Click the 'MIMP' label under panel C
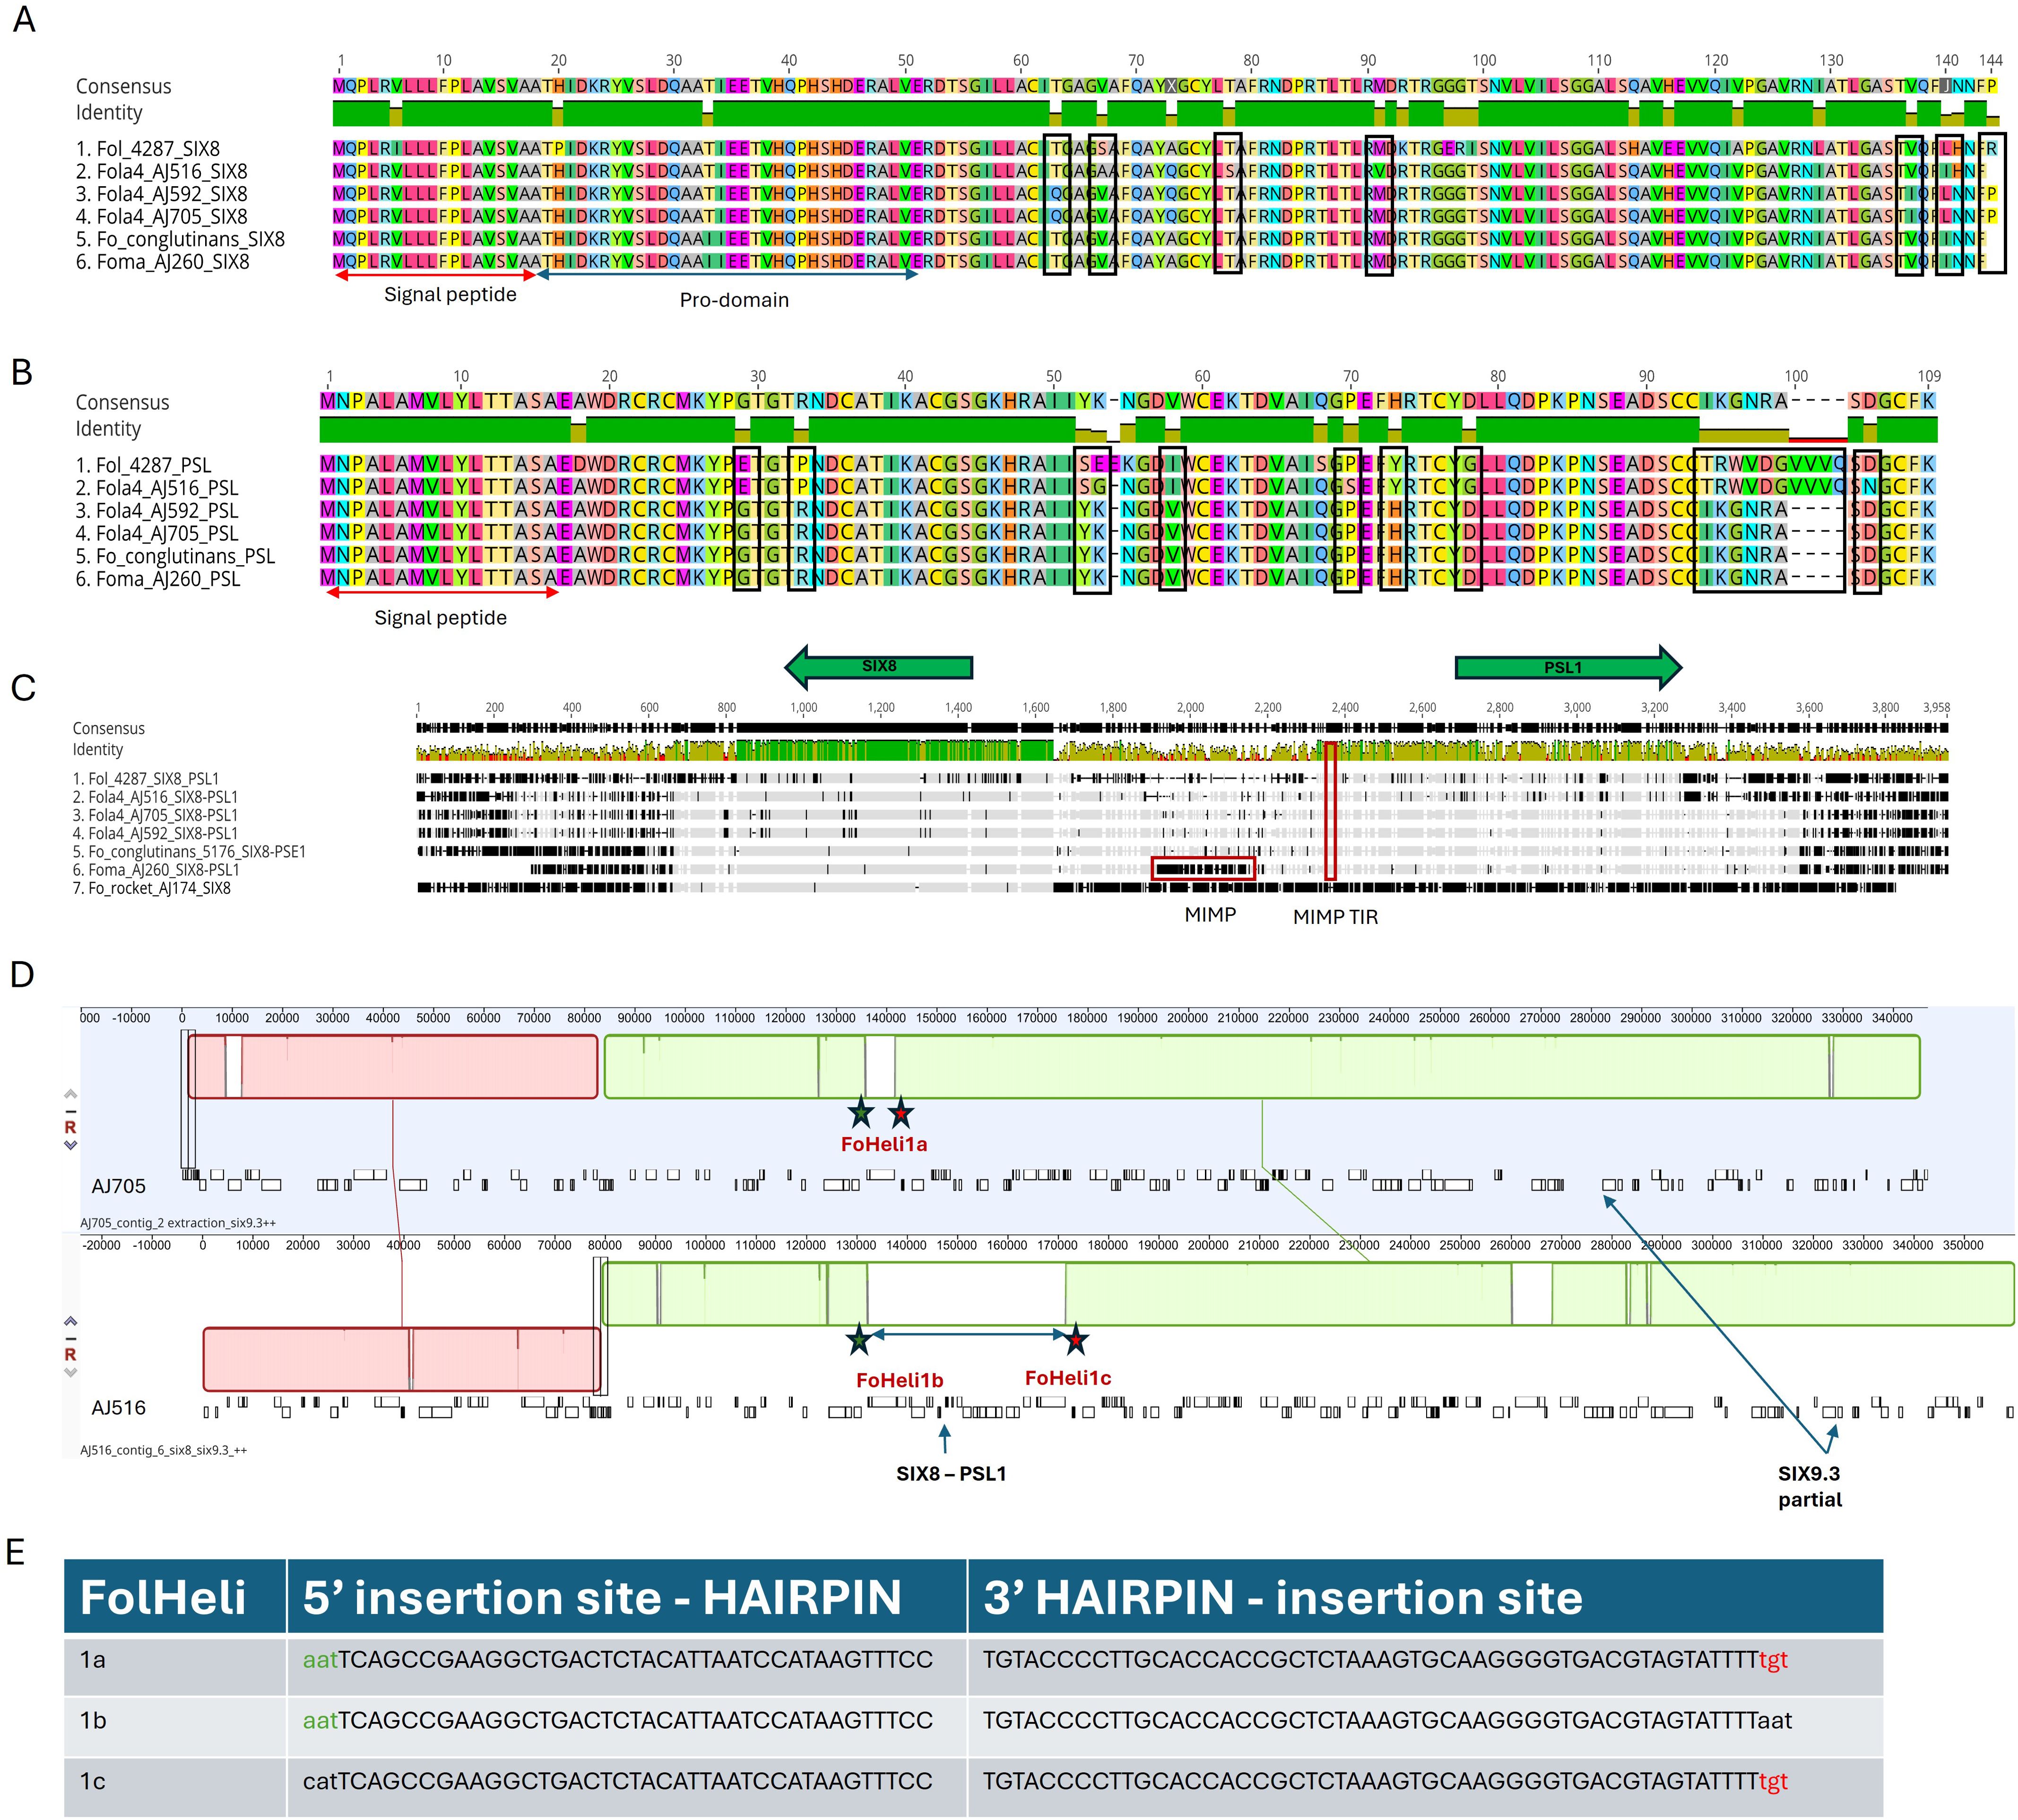Image resolution: width=2018 pixels, height=1820 pixels. (x=1210, y=914)
